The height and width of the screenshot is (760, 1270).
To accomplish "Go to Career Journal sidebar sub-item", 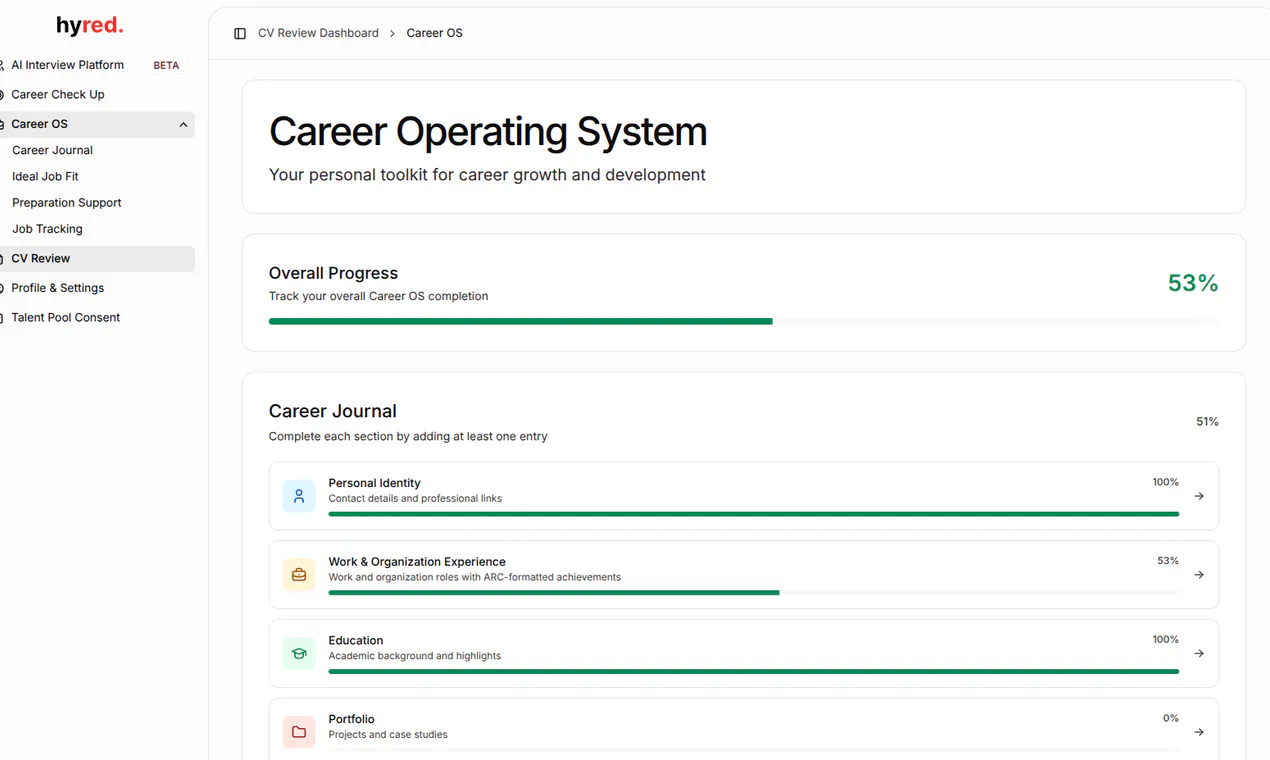I will point(52,150).
